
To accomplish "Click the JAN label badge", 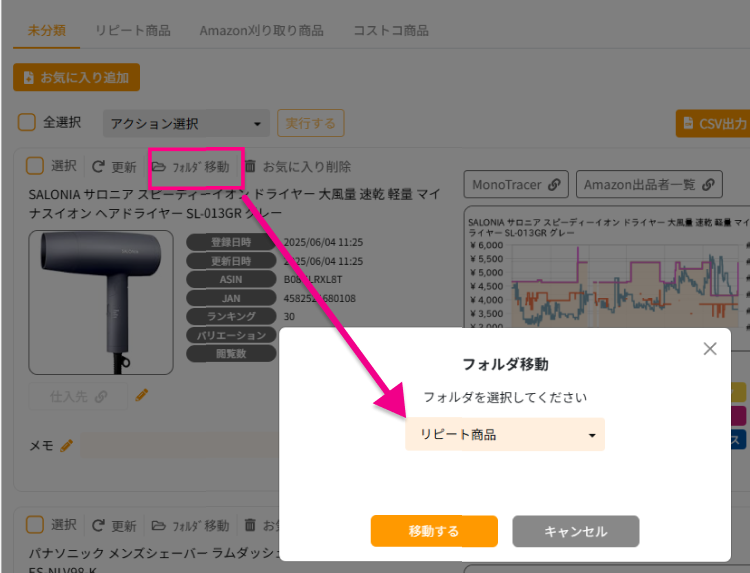I will point(231,298).
